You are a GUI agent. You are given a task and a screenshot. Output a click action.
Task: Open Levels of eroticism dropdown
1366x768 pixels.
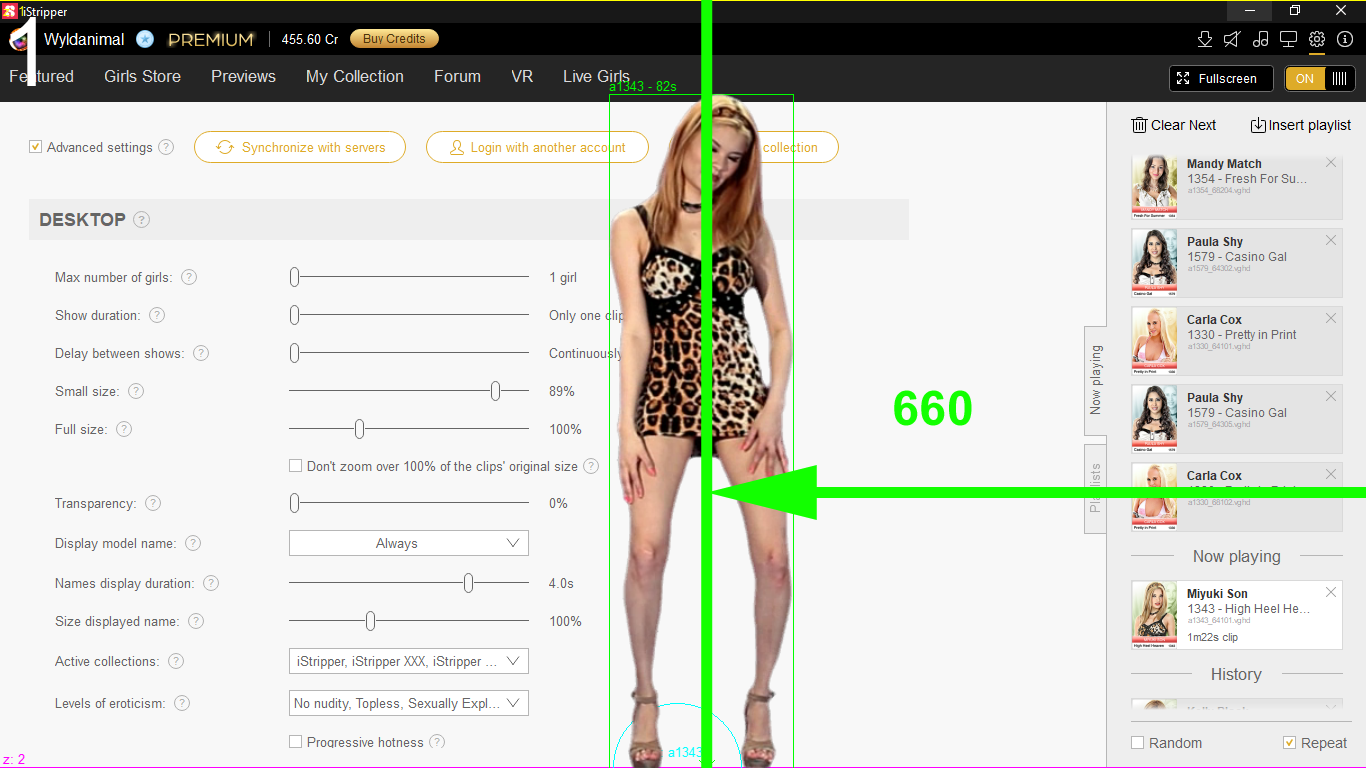pyautogui.click(x=409, y=703)
